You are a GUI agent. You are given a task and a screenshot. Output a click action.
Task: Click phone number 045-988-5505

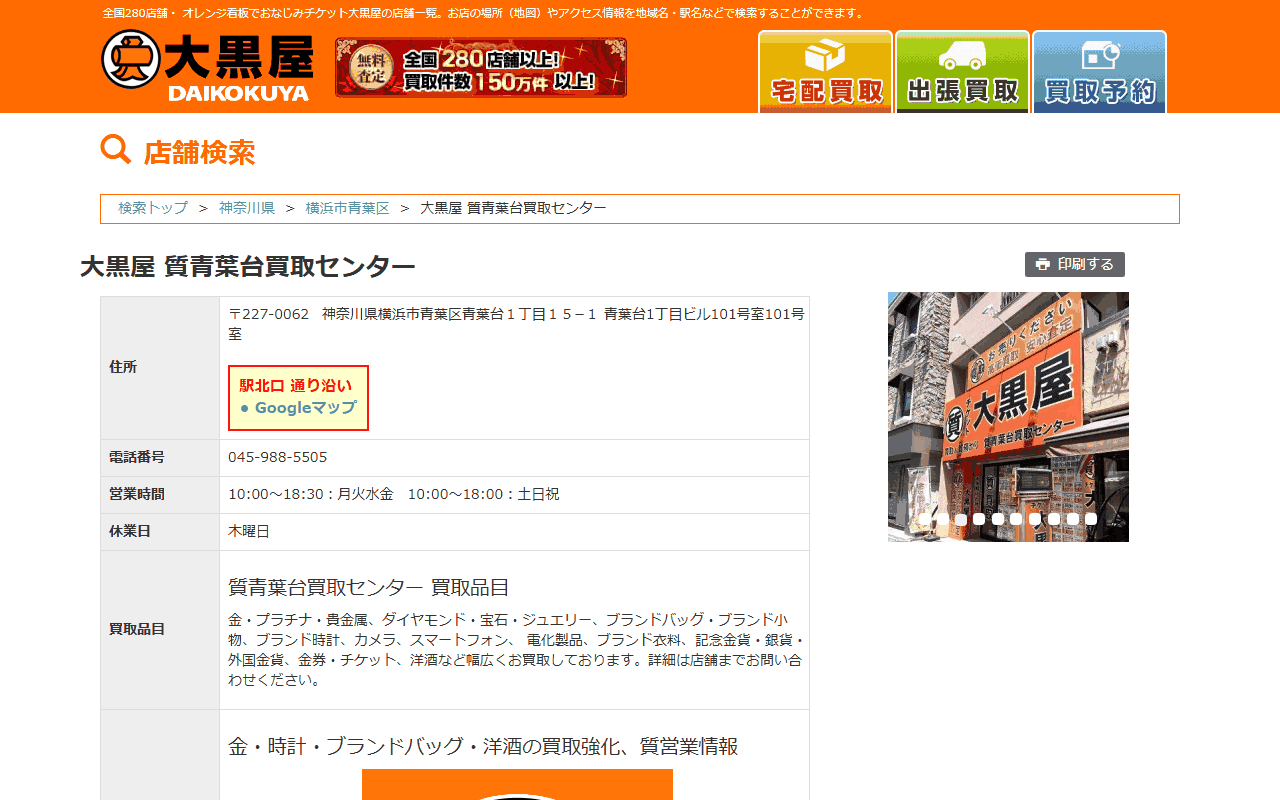click(278, 457)
